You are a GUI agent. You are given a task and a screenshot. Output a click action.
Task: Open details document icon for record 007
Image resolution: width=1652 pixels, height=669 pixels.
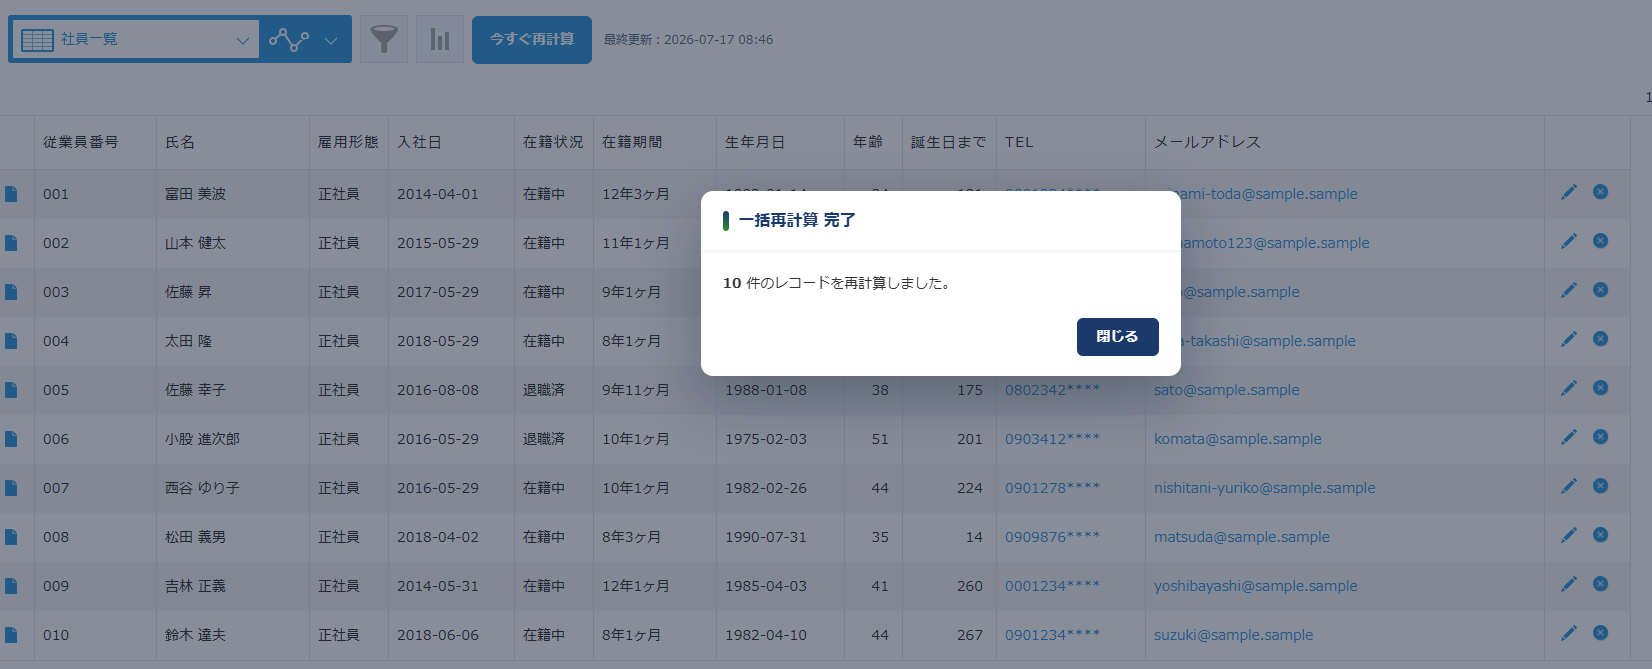coord(11,488)
